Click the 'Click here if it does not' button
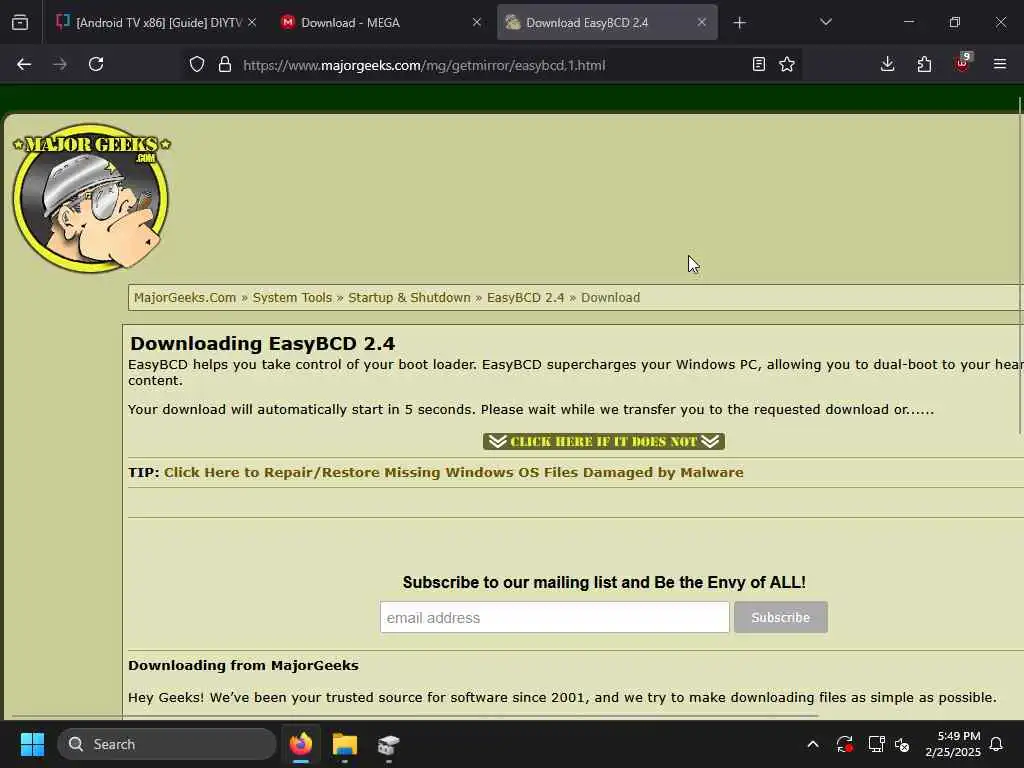The image size is (1024, 768). [604, 441]
